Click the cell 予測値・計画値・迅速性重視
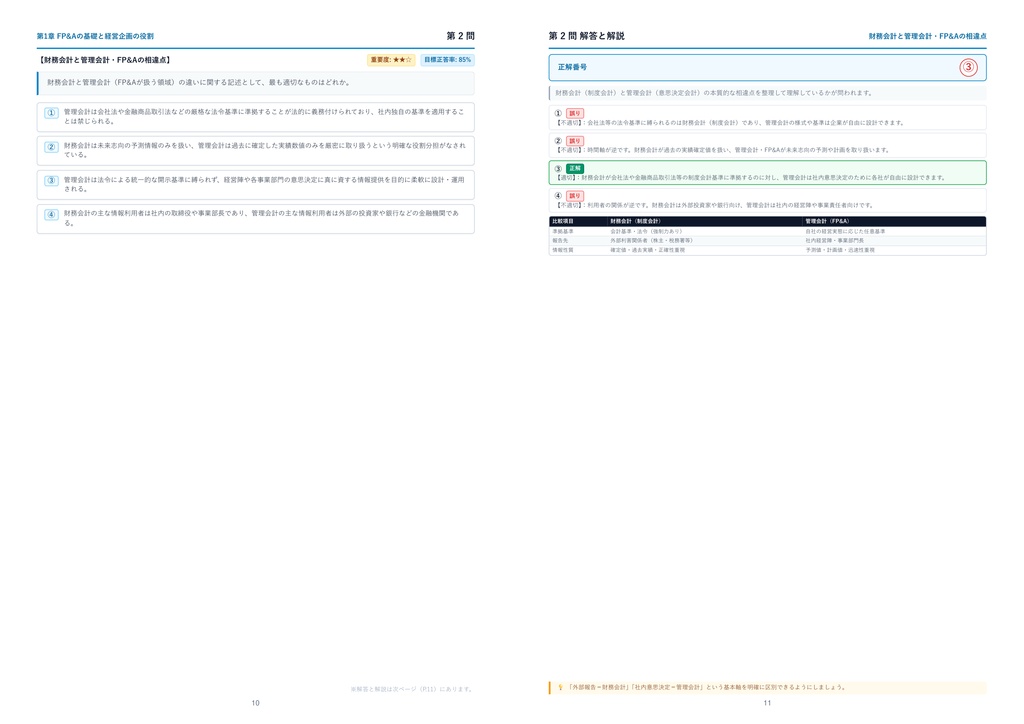The height and width of the screenshot is (724, 1024). pos(840,249)
